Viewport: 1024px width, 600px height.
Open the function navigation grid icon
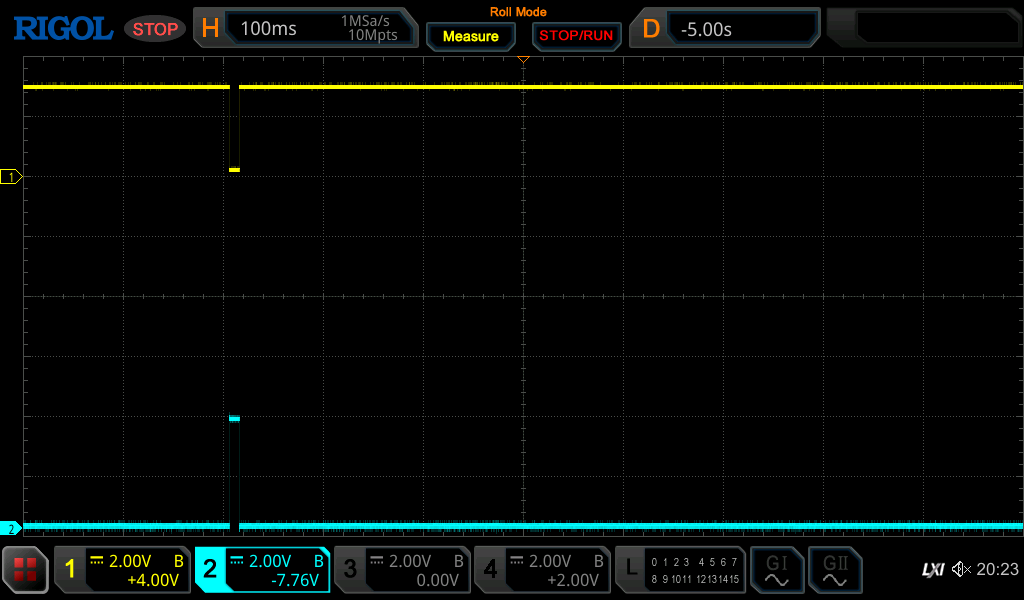[x=25, y=570]
